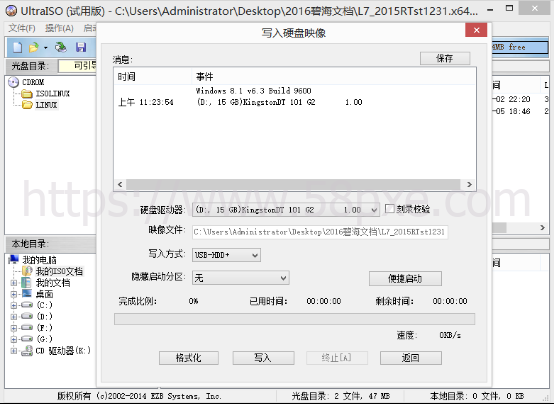Open file using the folder toolbar icon

pyautogui.click(x=34, y=47)
